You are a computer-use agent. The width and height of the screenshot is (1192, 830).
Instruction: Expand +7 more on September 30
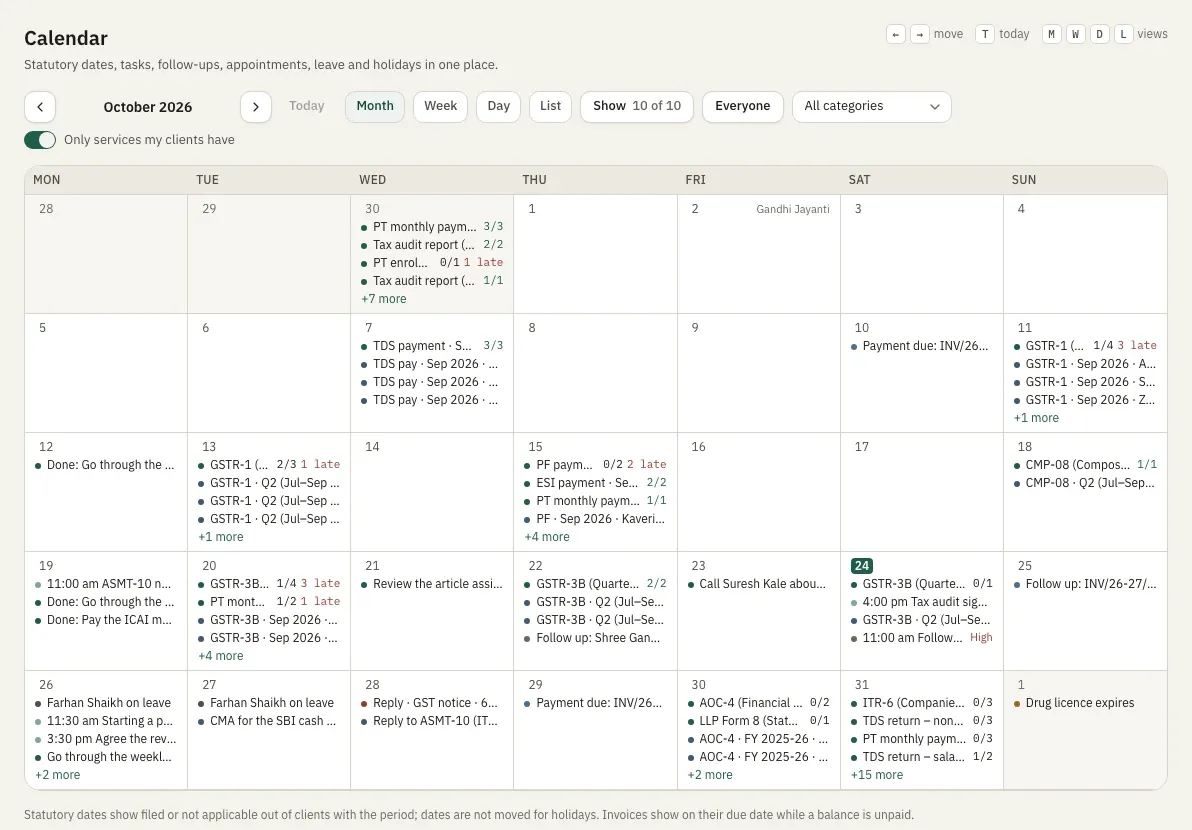coord(384,299)
